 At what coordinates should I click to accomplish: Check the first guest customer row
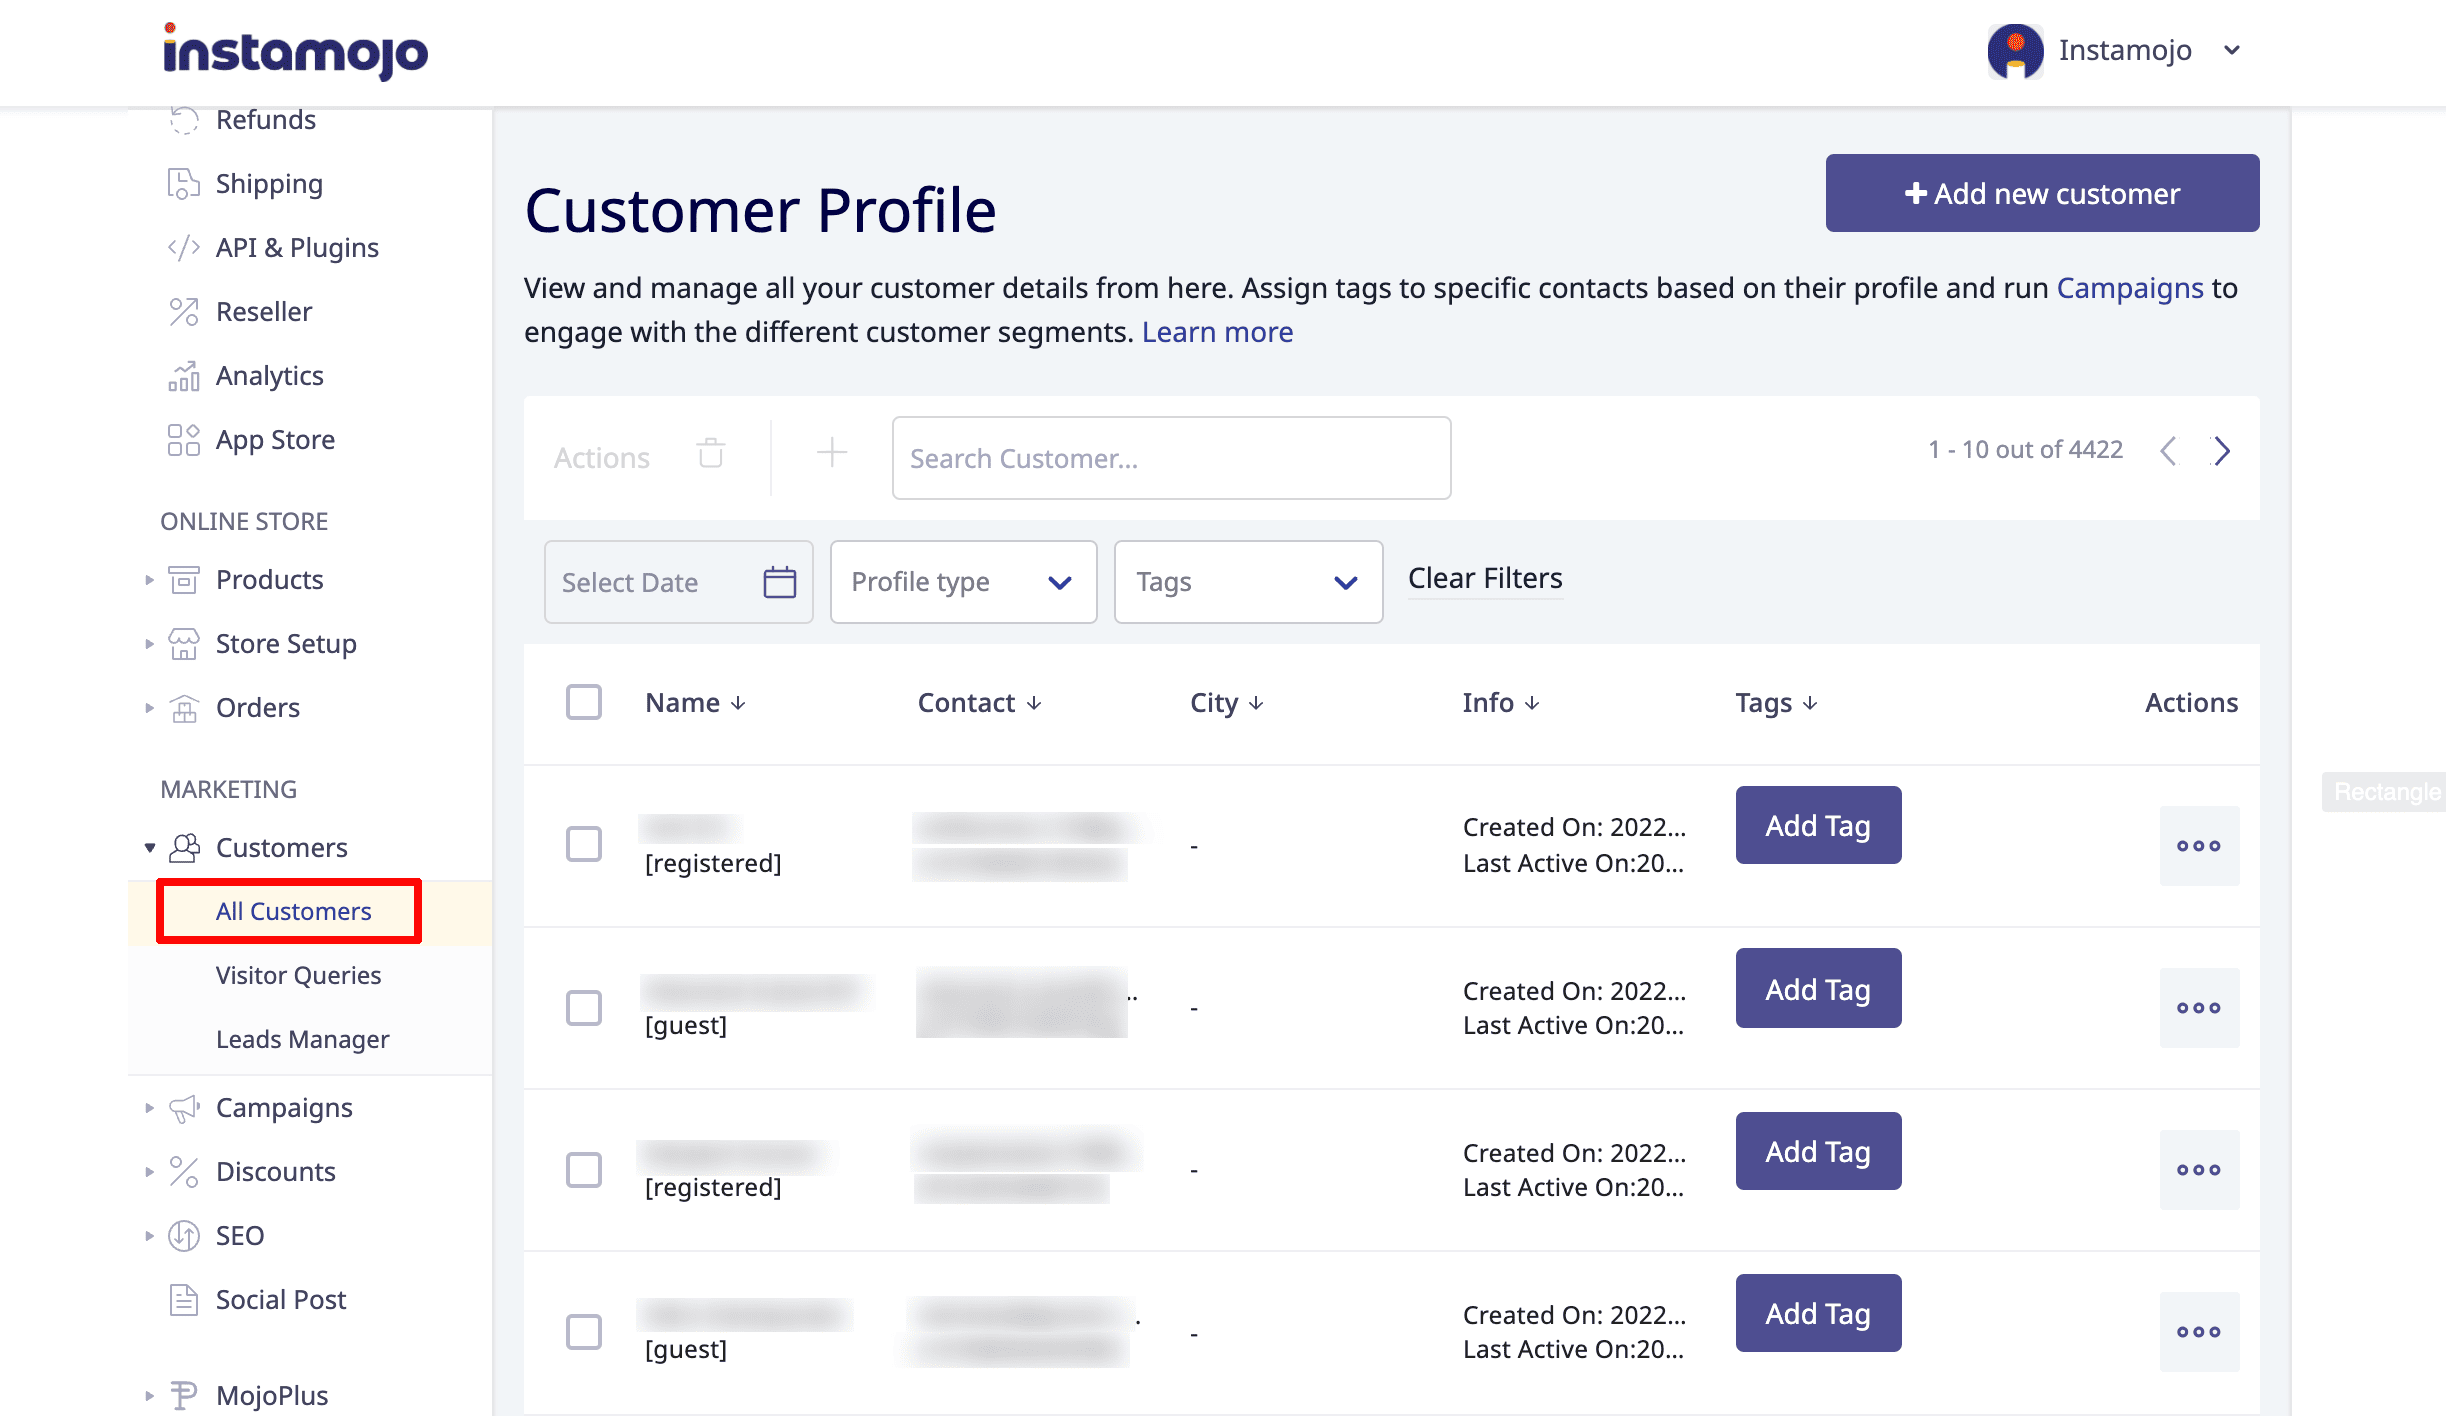point(584,1008)
